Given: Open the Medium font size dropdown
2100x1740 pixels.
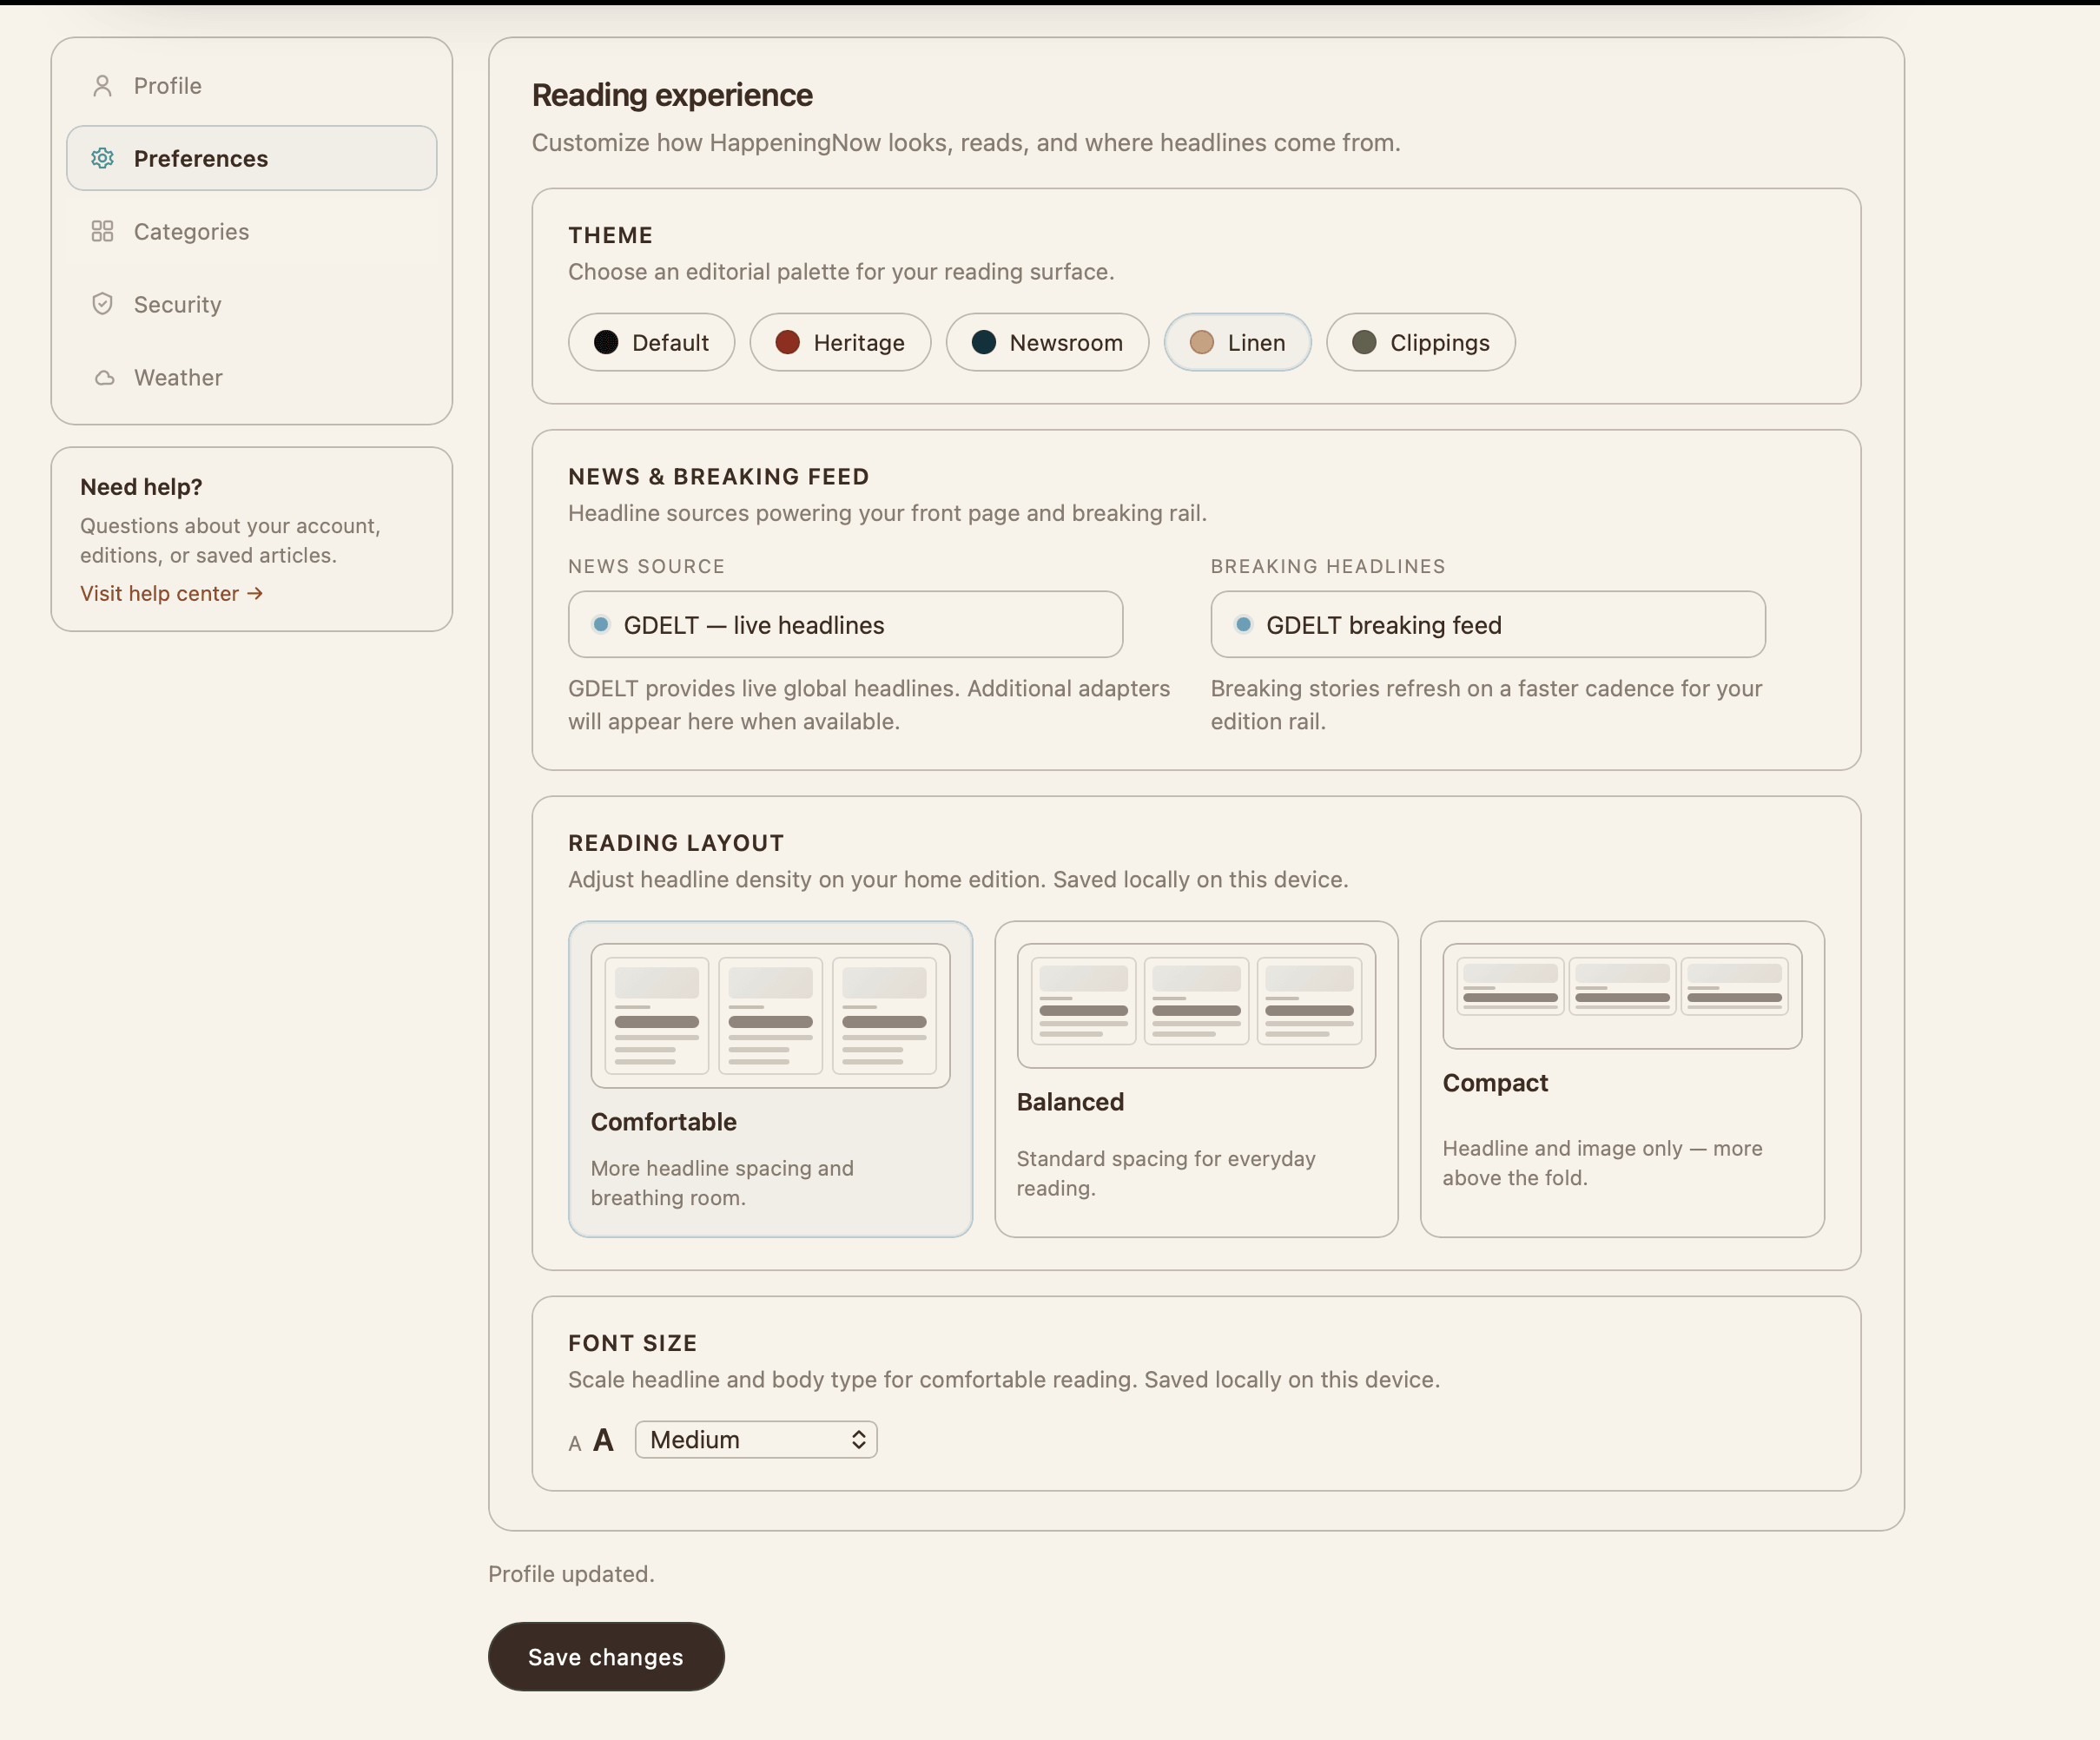Looking at the screenshot, I should point(756,1440).
